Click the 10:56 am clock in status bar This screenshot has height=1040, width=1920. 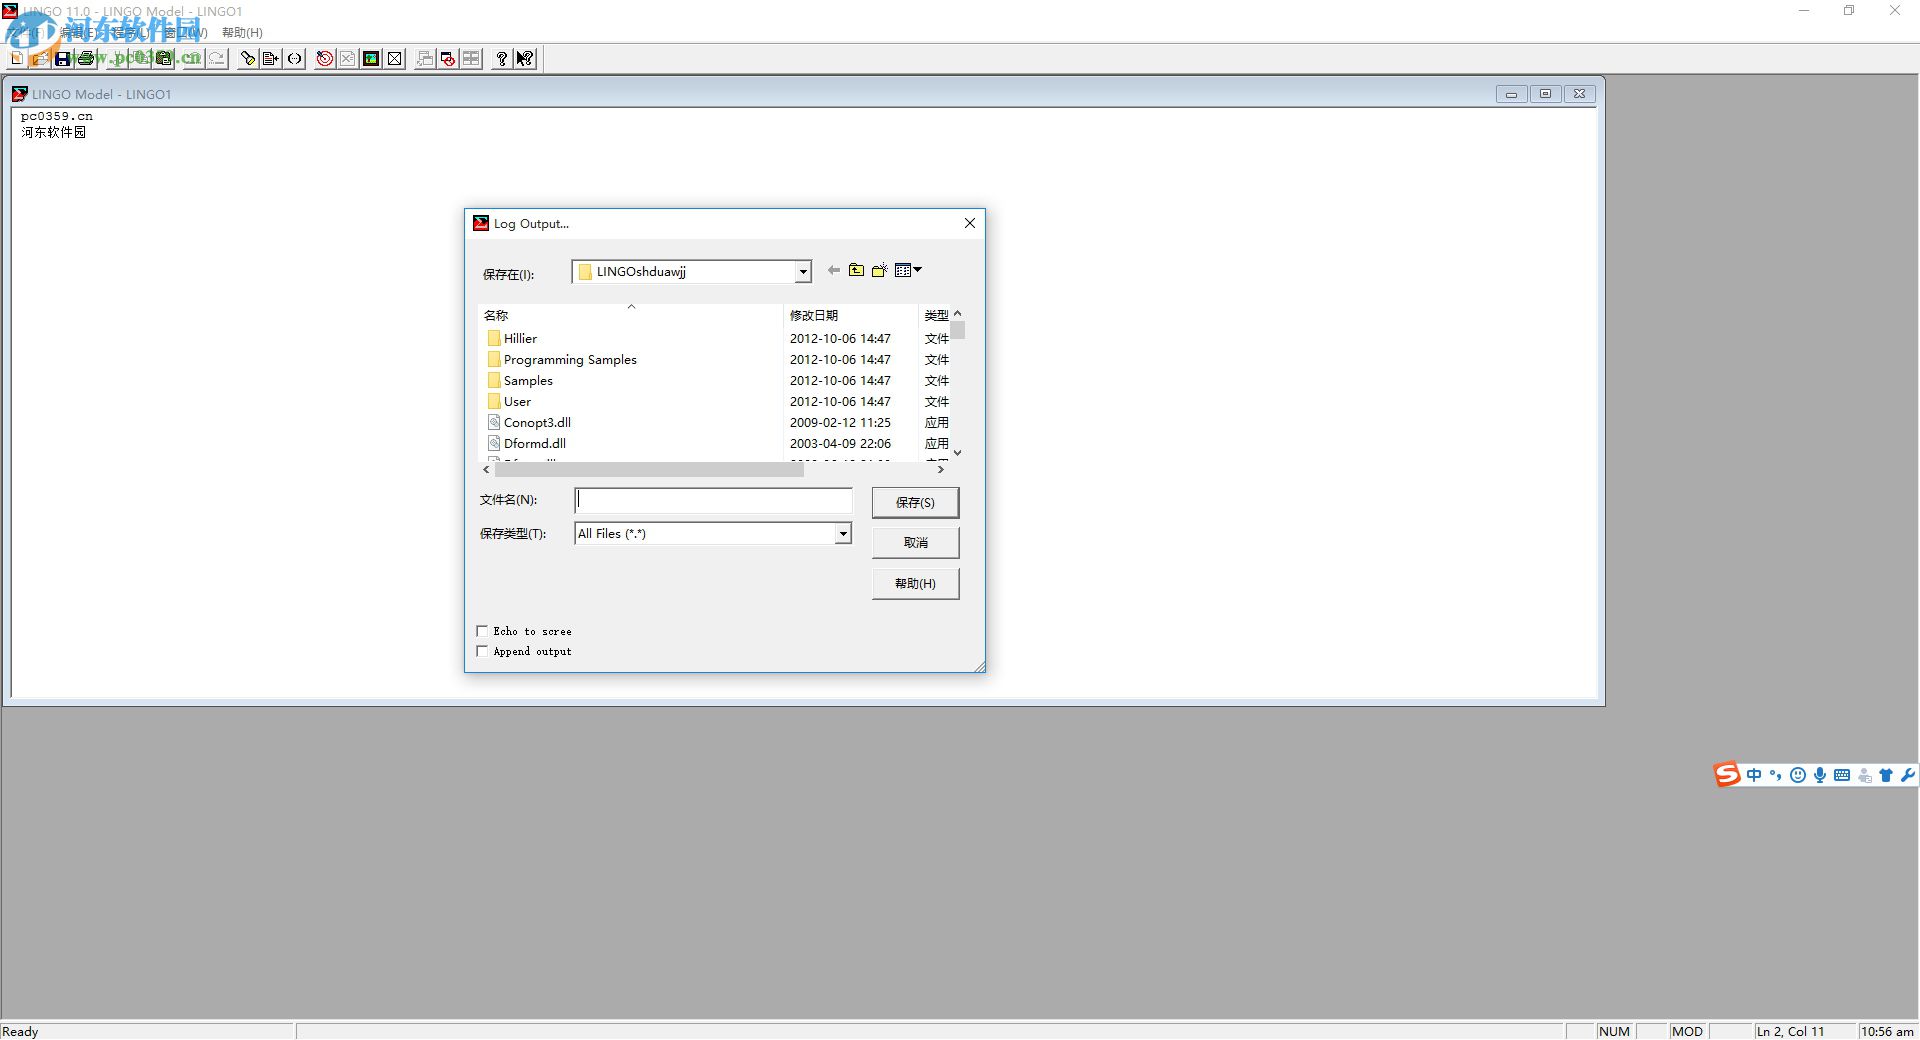pos(1887,1031)
